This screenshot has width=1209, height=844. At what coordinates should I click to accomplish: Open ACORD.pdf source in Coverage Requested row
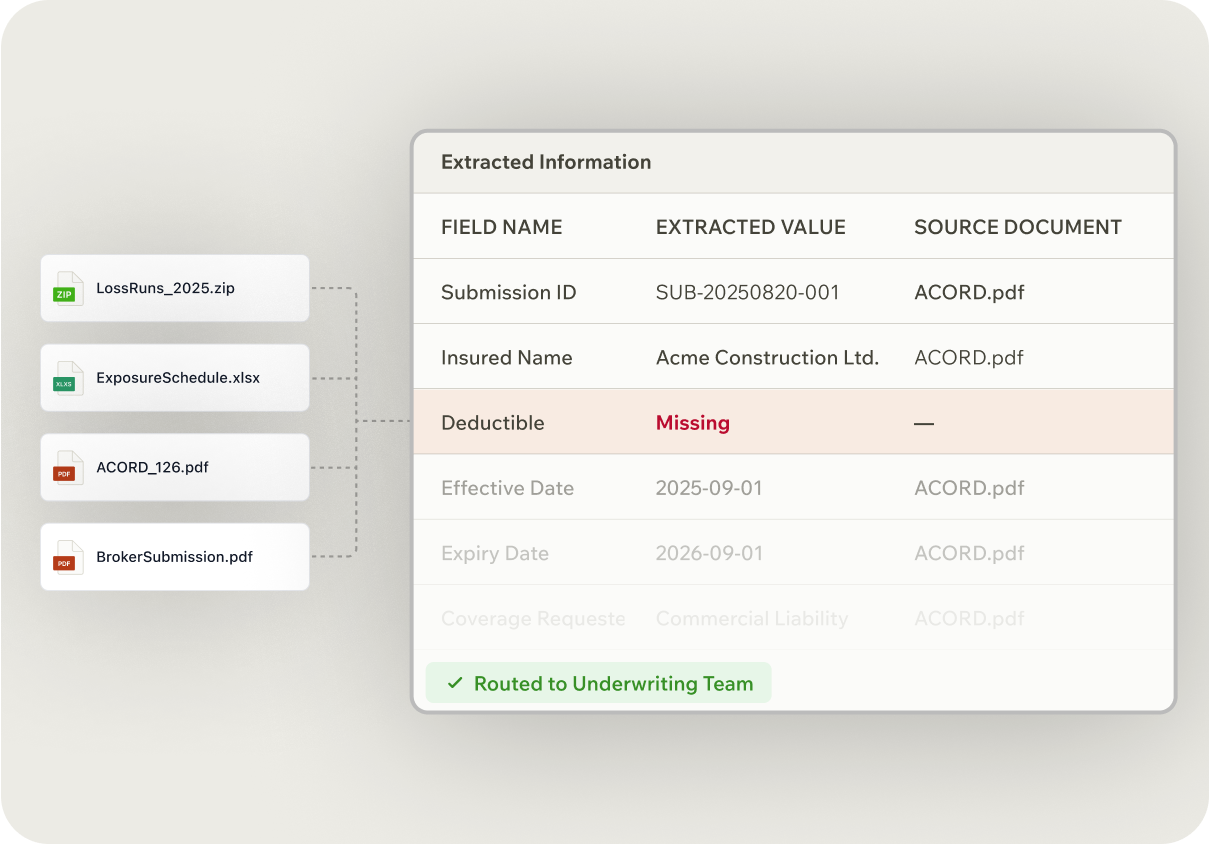pyautogui.click(x=969, y=619)
